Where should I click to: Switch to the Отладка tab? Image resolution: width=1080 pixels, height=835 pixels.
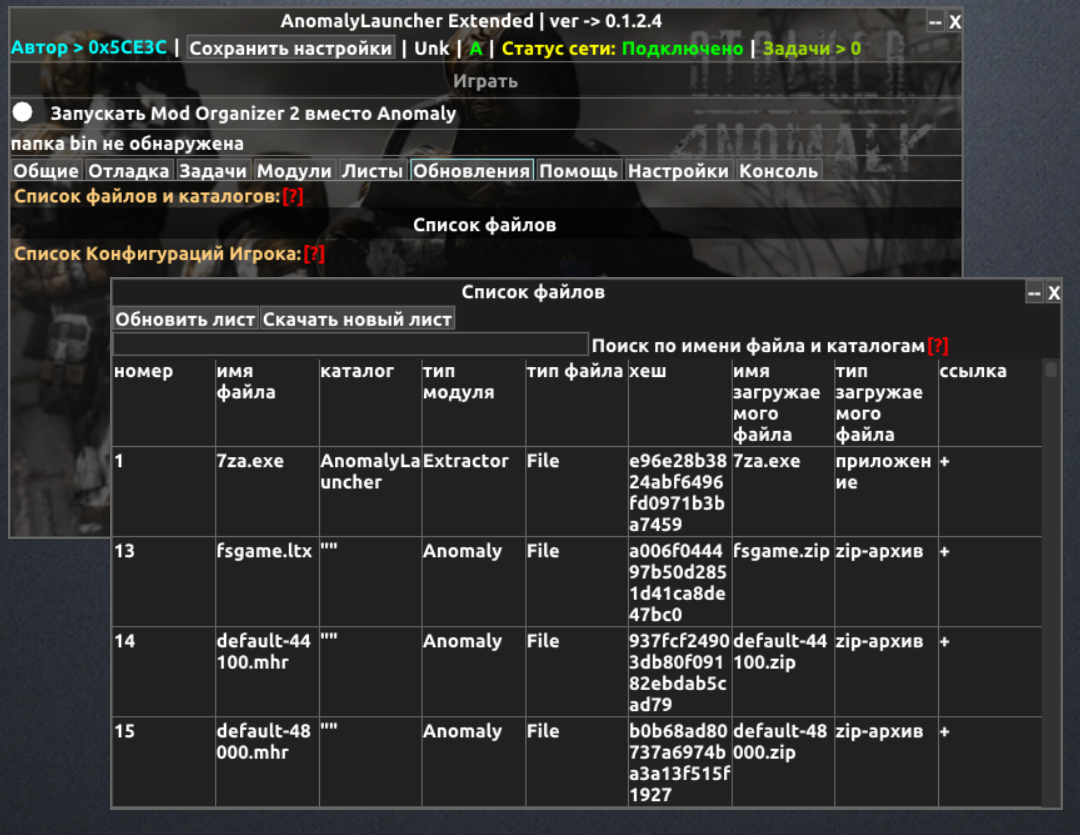pyautogui.click(x=129, y=171)
